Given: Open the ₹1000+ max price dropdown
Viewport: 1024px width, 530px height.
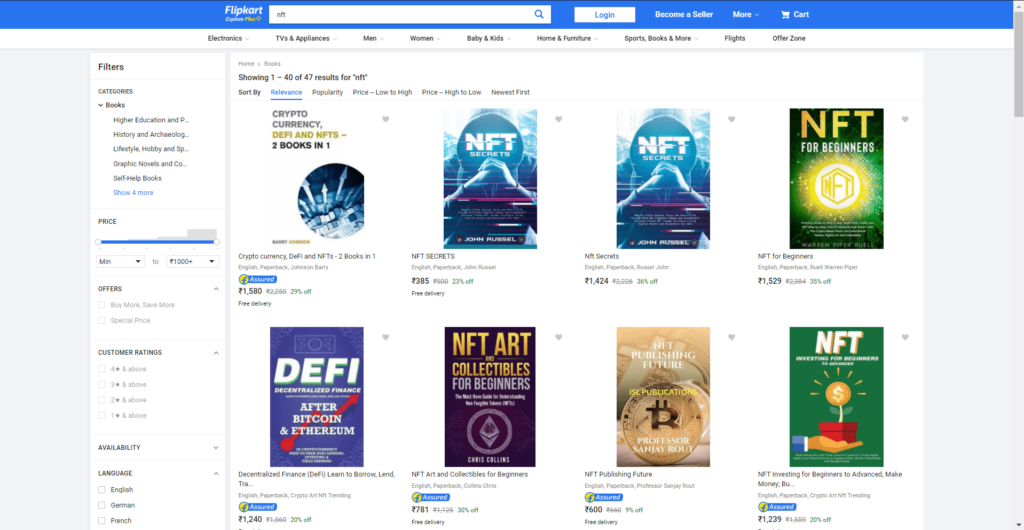Looking at the screenshot, I should tap(192, 262).
